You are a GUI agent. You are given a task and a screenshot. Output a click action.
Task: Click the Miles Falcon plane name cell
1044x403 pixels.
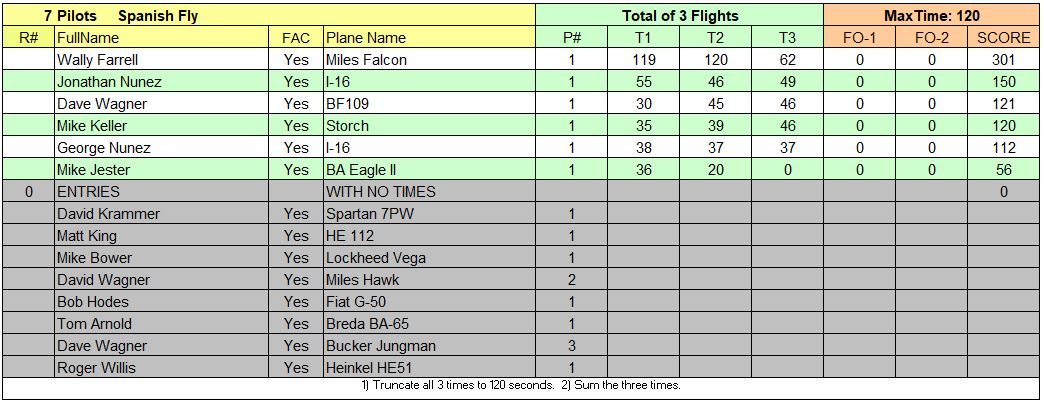tap(429, 59)
